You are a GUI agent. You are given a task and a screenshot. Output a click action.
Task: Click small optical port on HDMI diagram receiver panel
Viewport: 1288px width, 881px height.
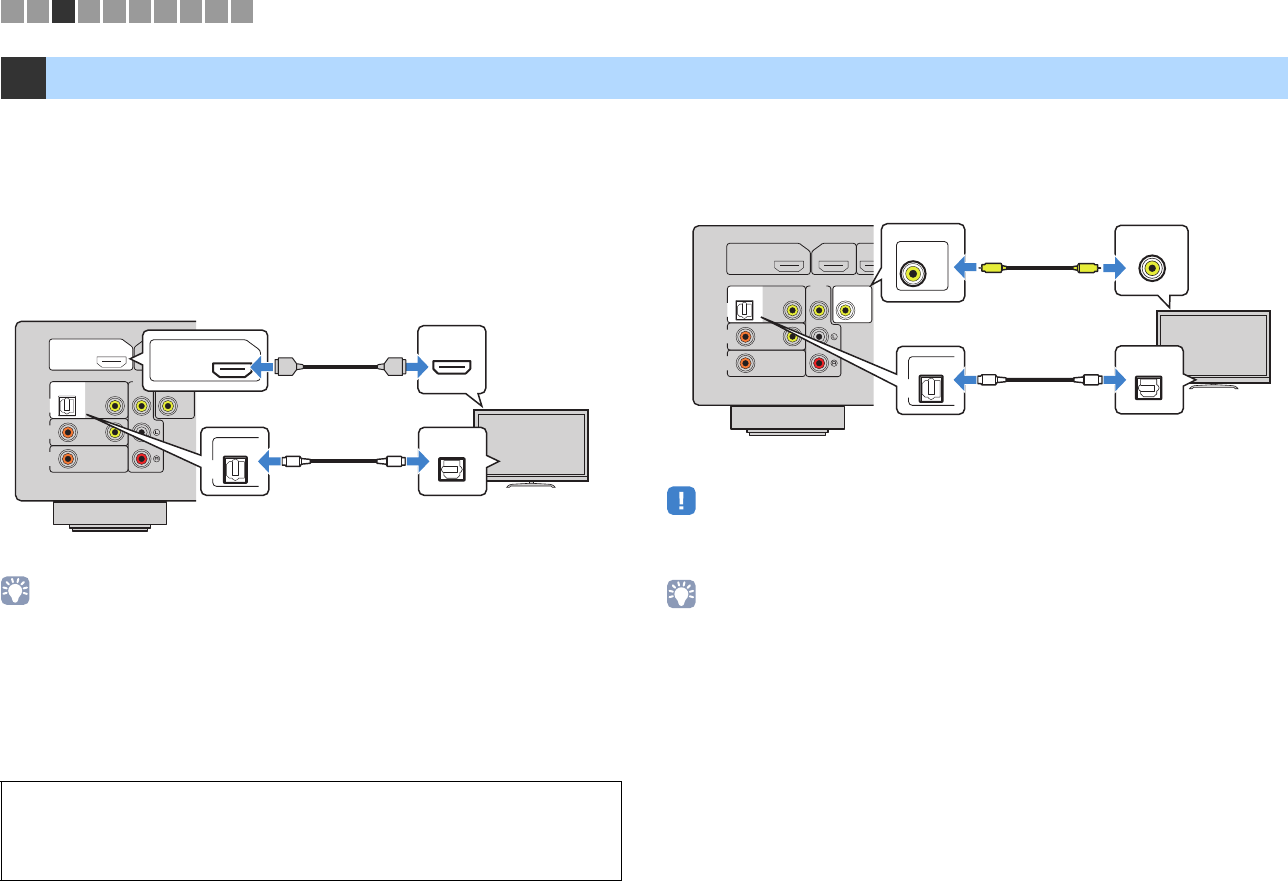click(69, 407)
